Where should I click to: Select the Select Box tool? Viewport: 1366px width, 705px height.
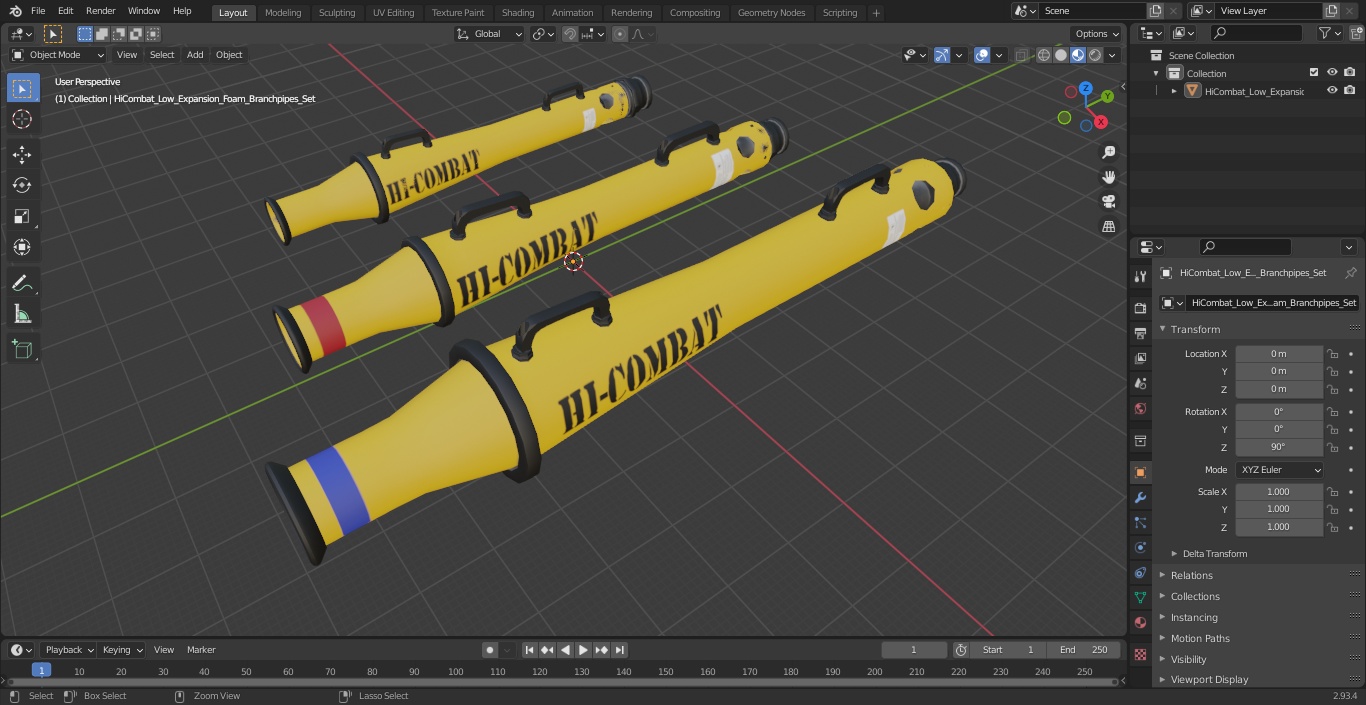pyautogui.click(x=22, y=88)
